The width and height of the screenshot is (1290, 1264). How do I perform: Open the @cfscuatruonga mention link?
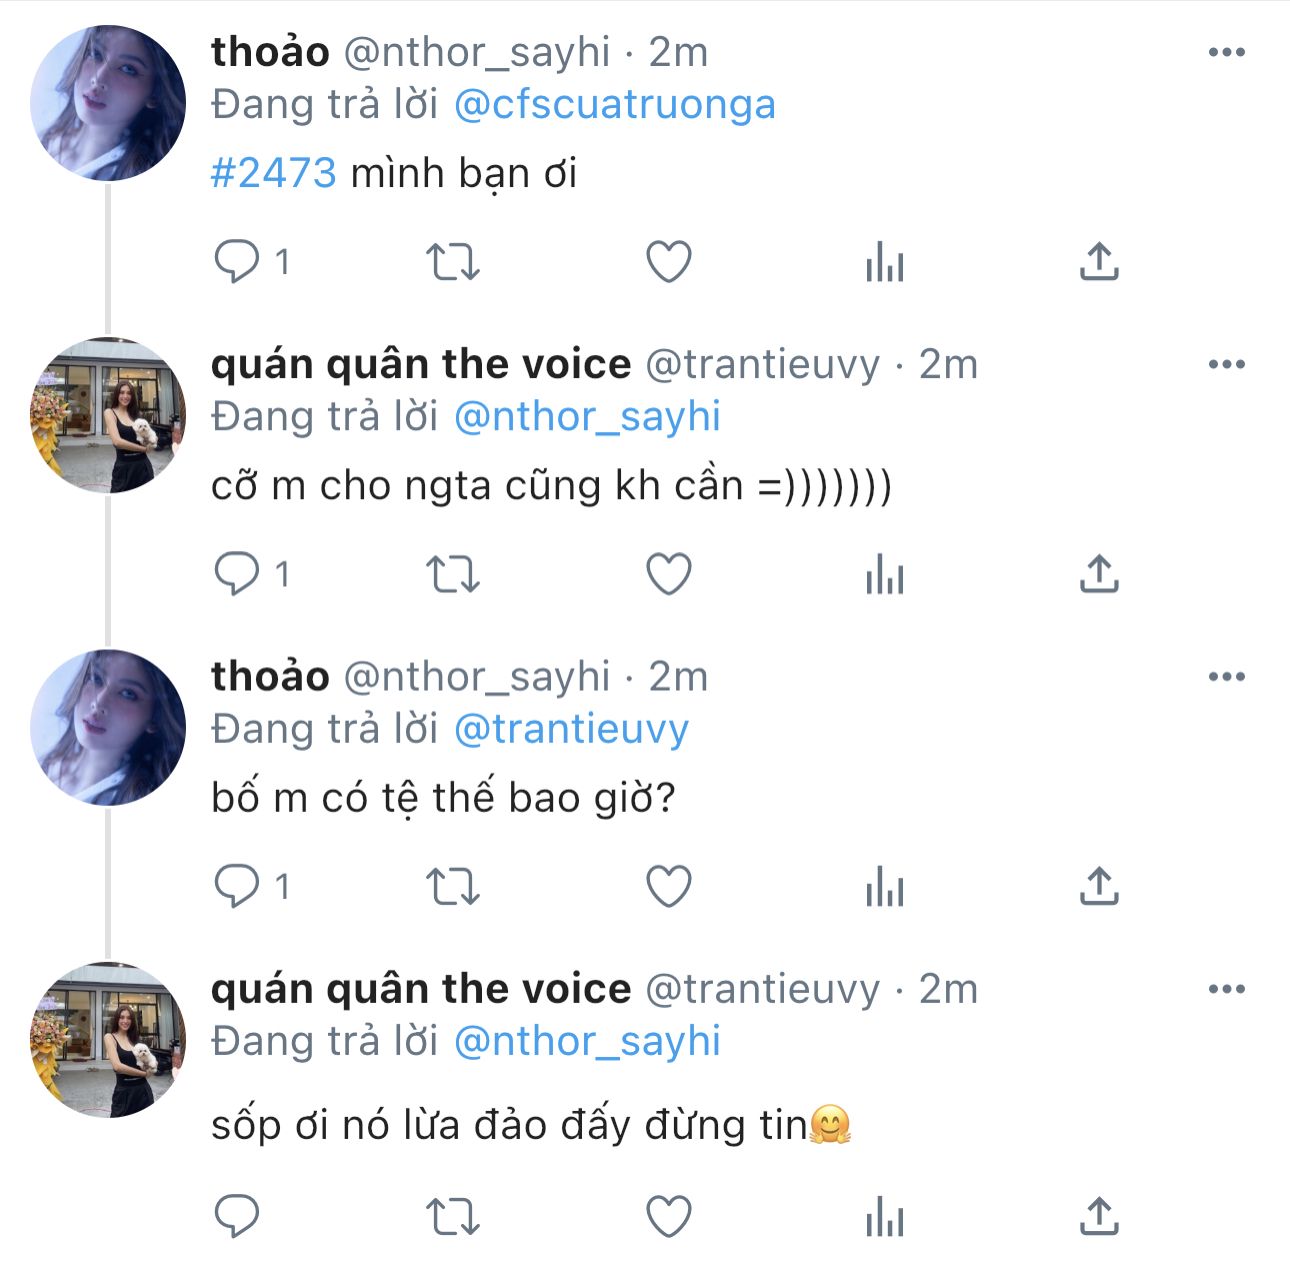pyautogui.click(x=614, y=105)
